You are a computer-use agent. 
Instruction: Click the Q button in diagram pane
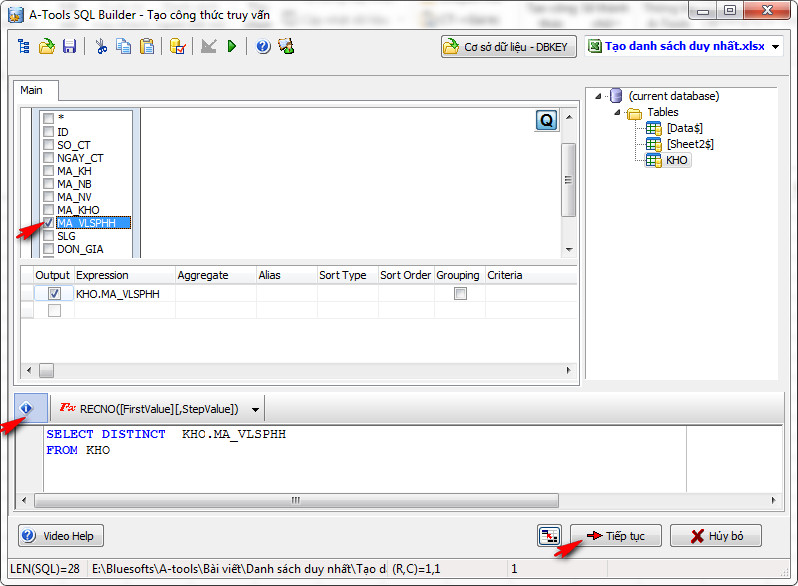[546, 120]
